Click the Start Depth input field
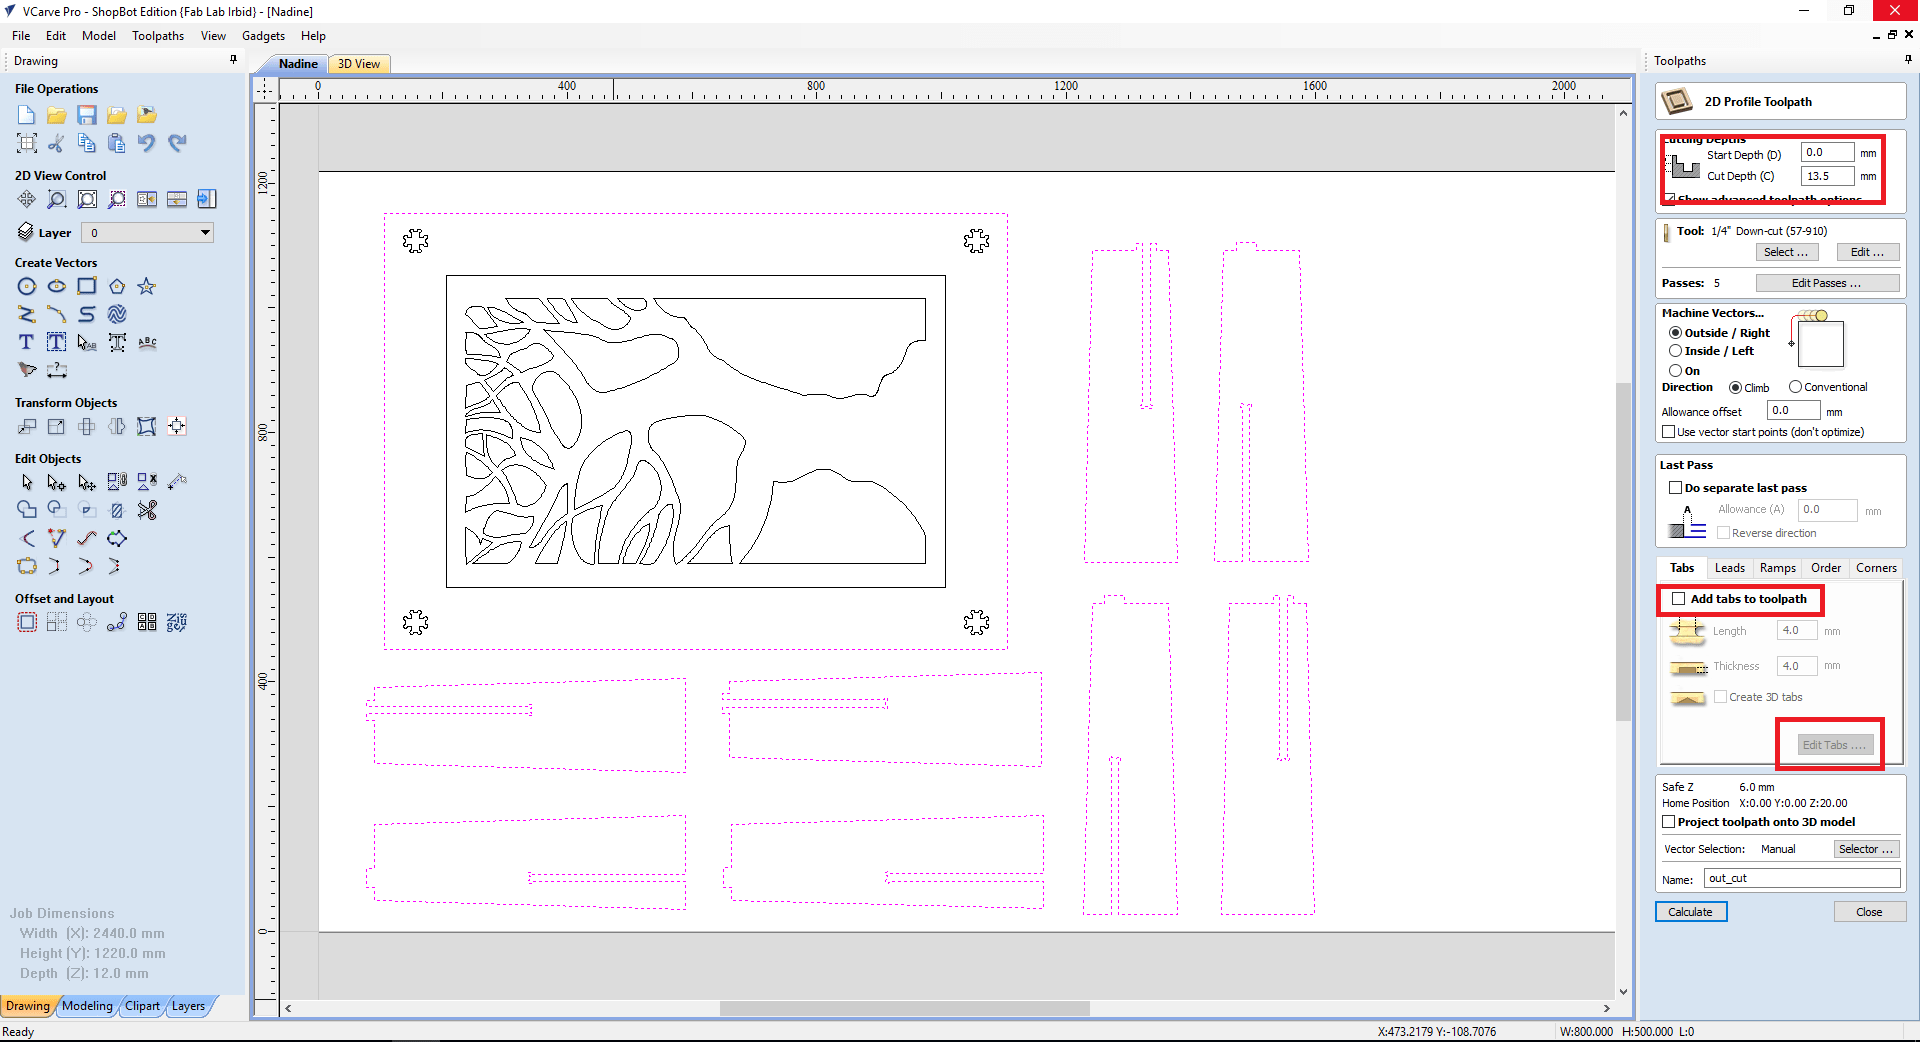This screenshot has height=1042, width=1920. point(1827,153)
